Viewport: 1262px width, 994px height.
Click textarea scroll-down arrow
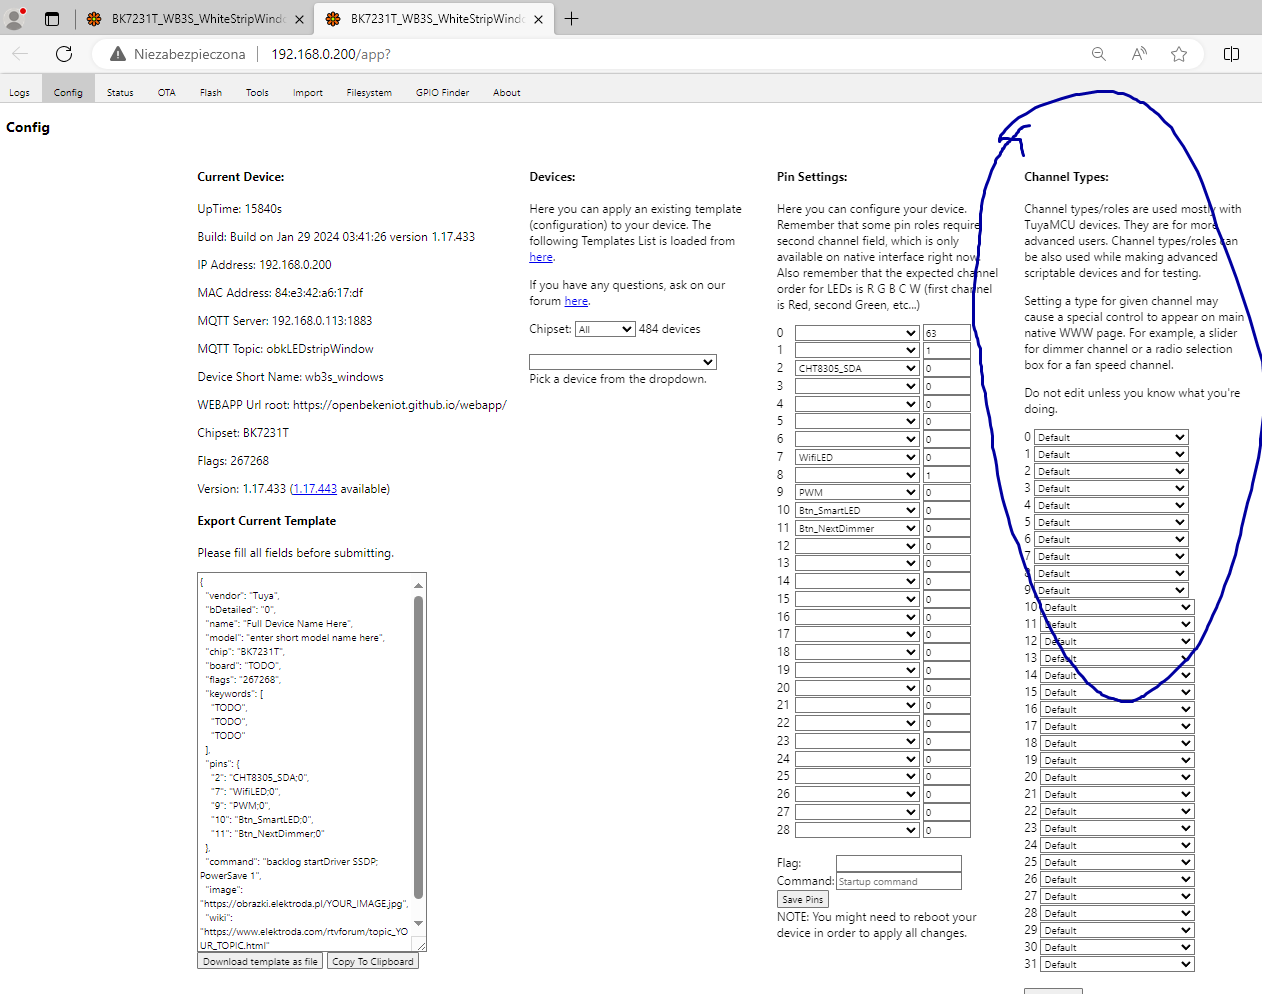[419, 923]
